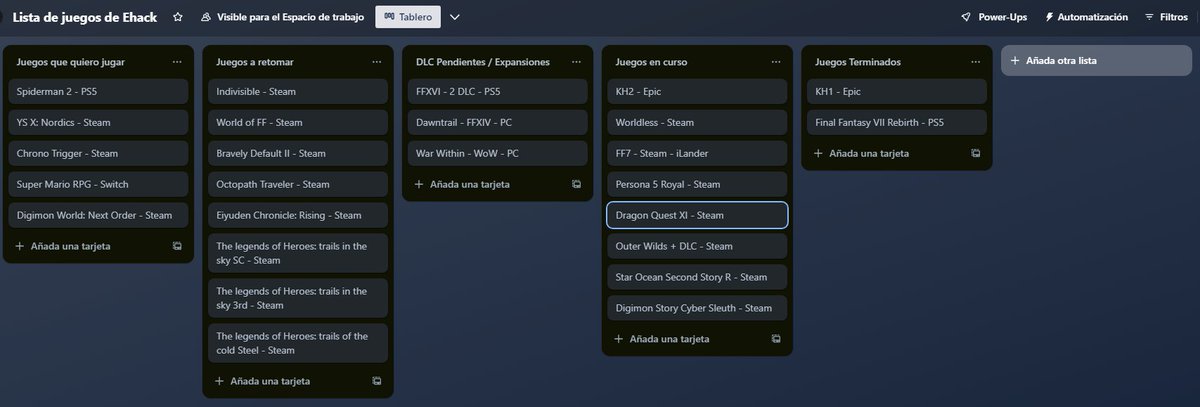
Task: Rename board title Lista de juegos de Ehack
Action: [x=85, y=17]
